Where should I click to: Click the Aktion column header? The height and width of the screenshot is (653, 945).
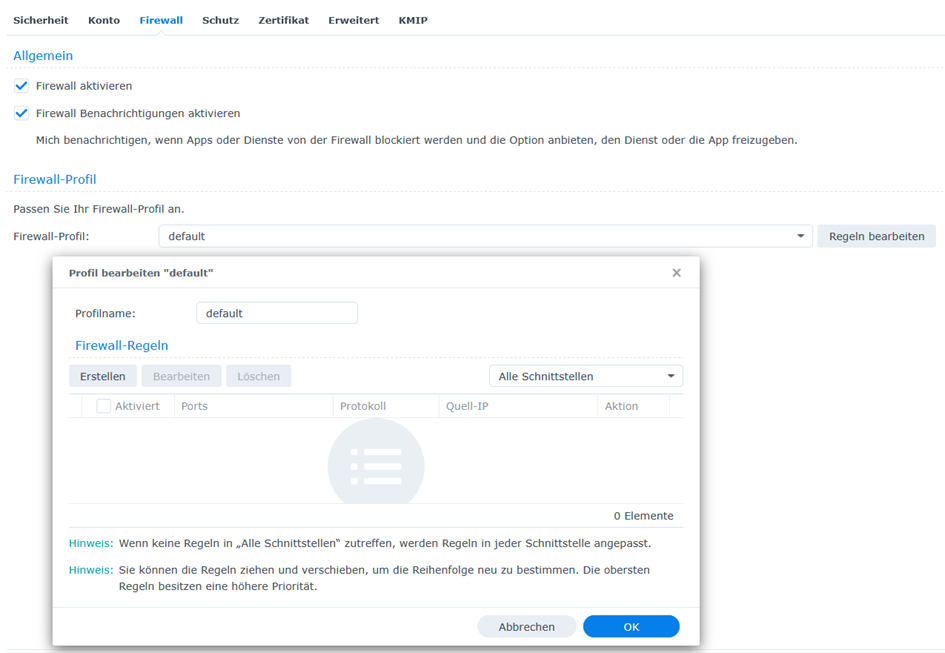633,406
